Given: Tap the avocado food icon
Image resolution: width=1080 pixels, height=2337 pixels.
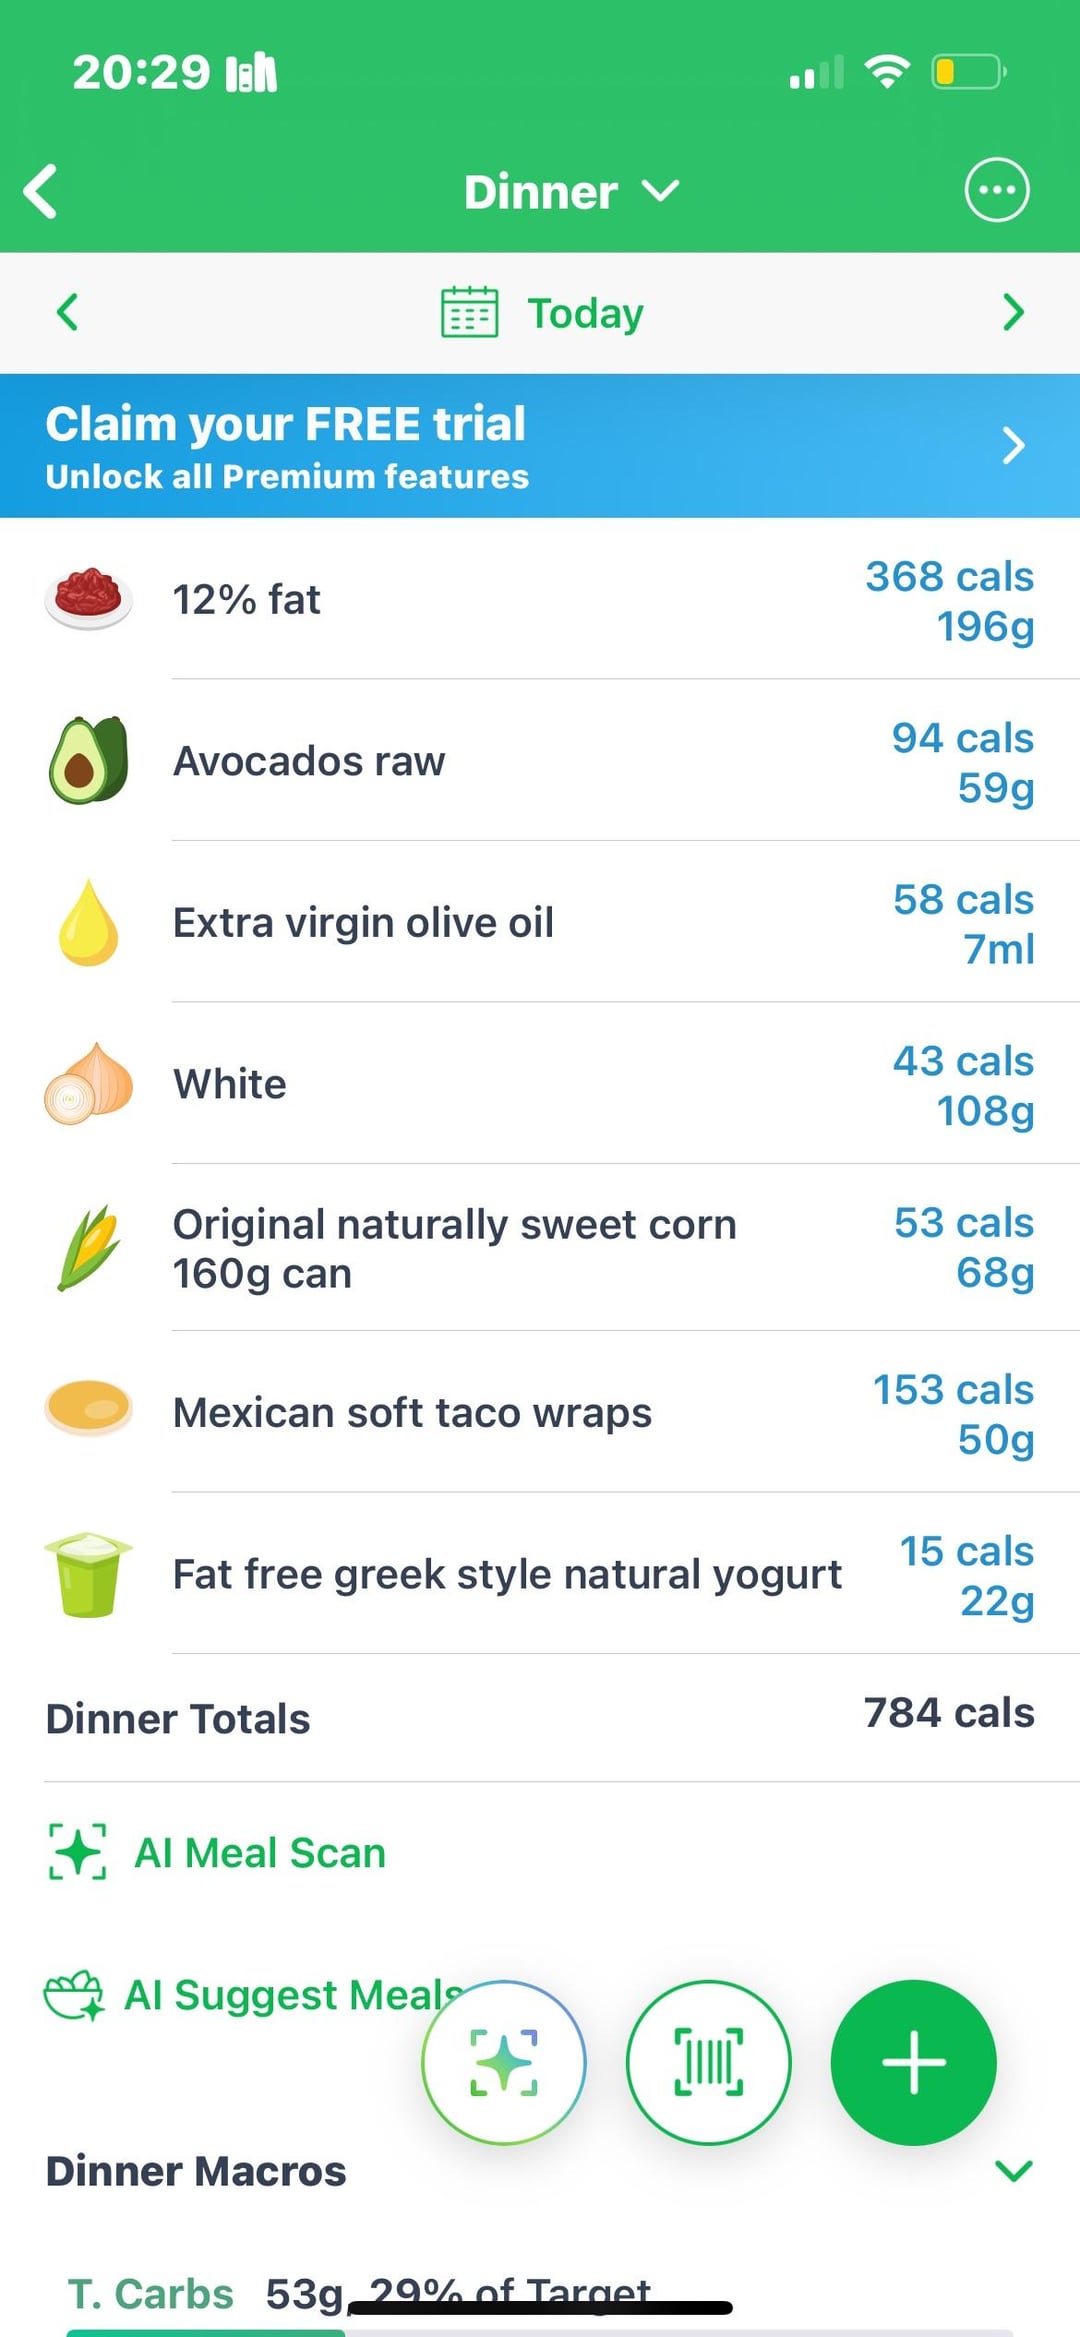Looking at the screenshot, I should 88,761.
